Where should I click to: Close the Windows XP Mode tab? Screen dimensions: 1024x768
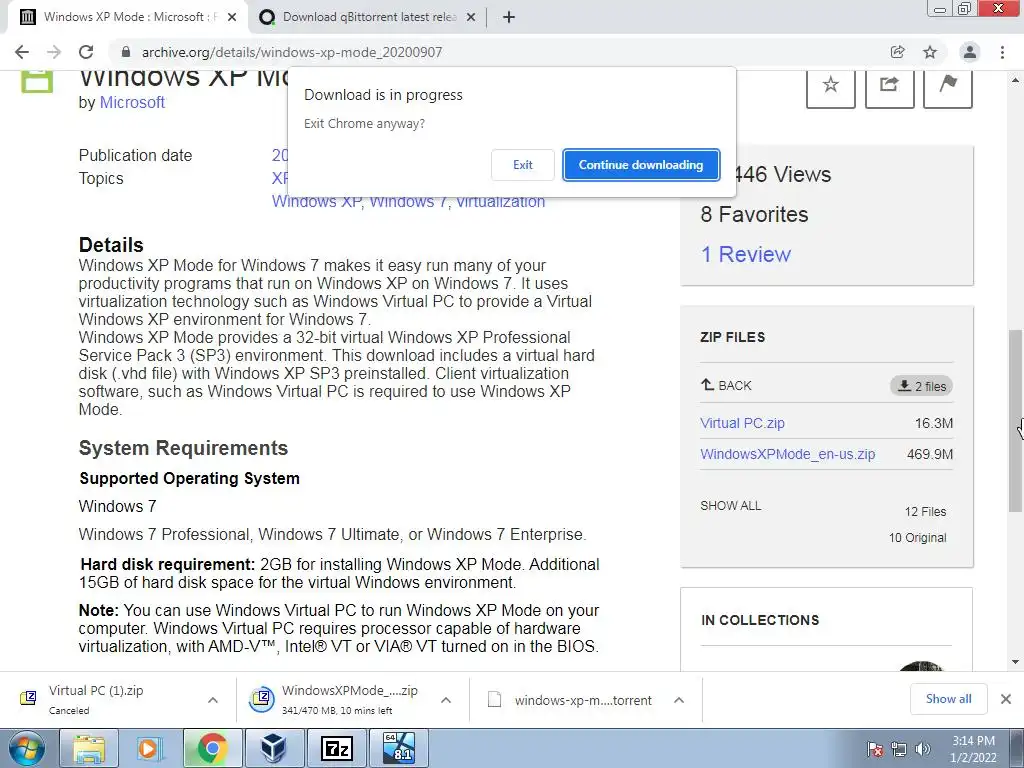click(232, 17)
